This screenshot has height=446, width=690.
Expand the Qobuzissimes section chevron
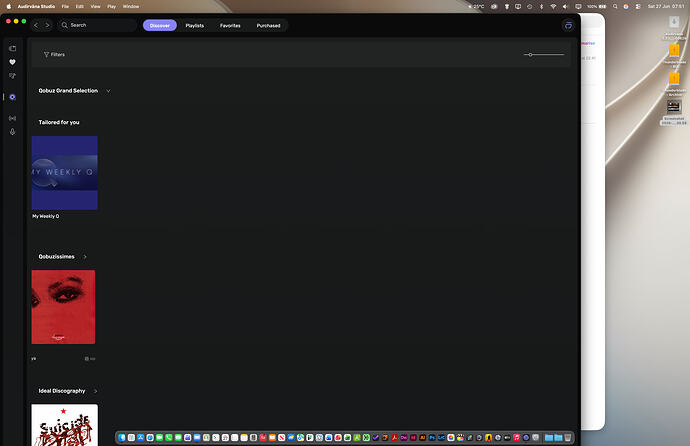(x=85, y=257)
